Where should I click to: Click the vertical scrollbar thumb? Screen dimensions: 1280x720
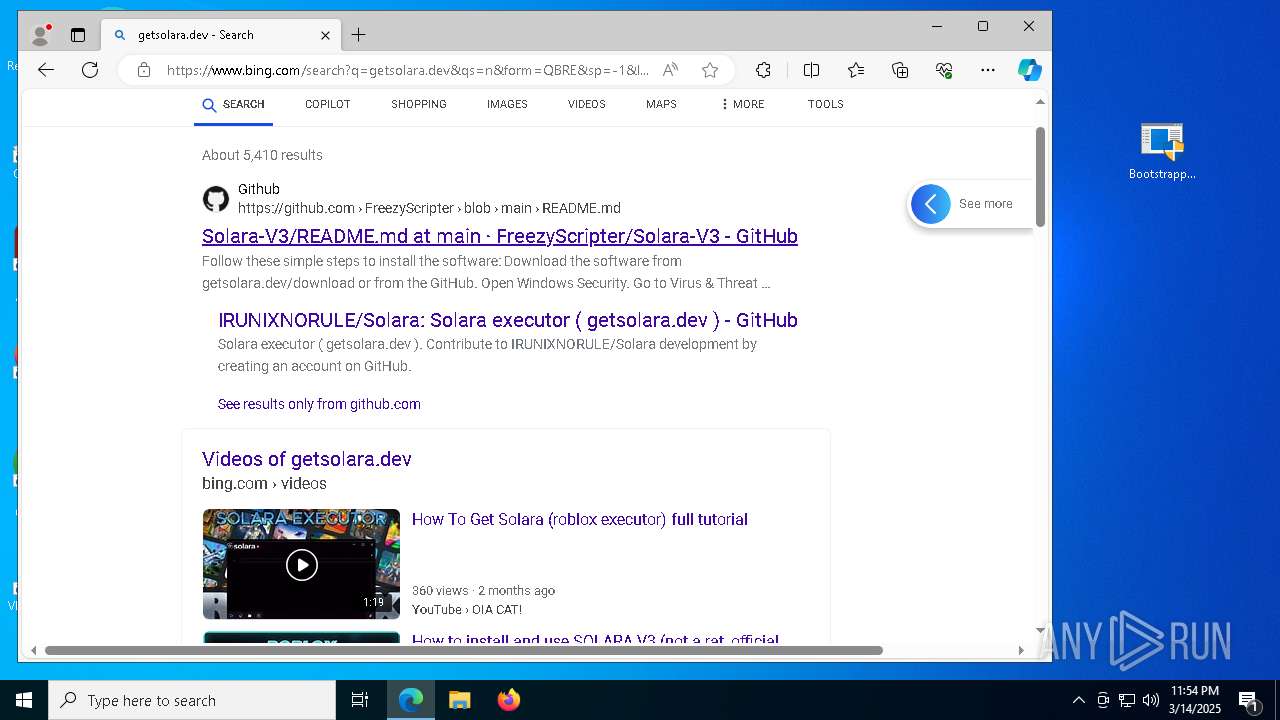tap(1040, 177)
